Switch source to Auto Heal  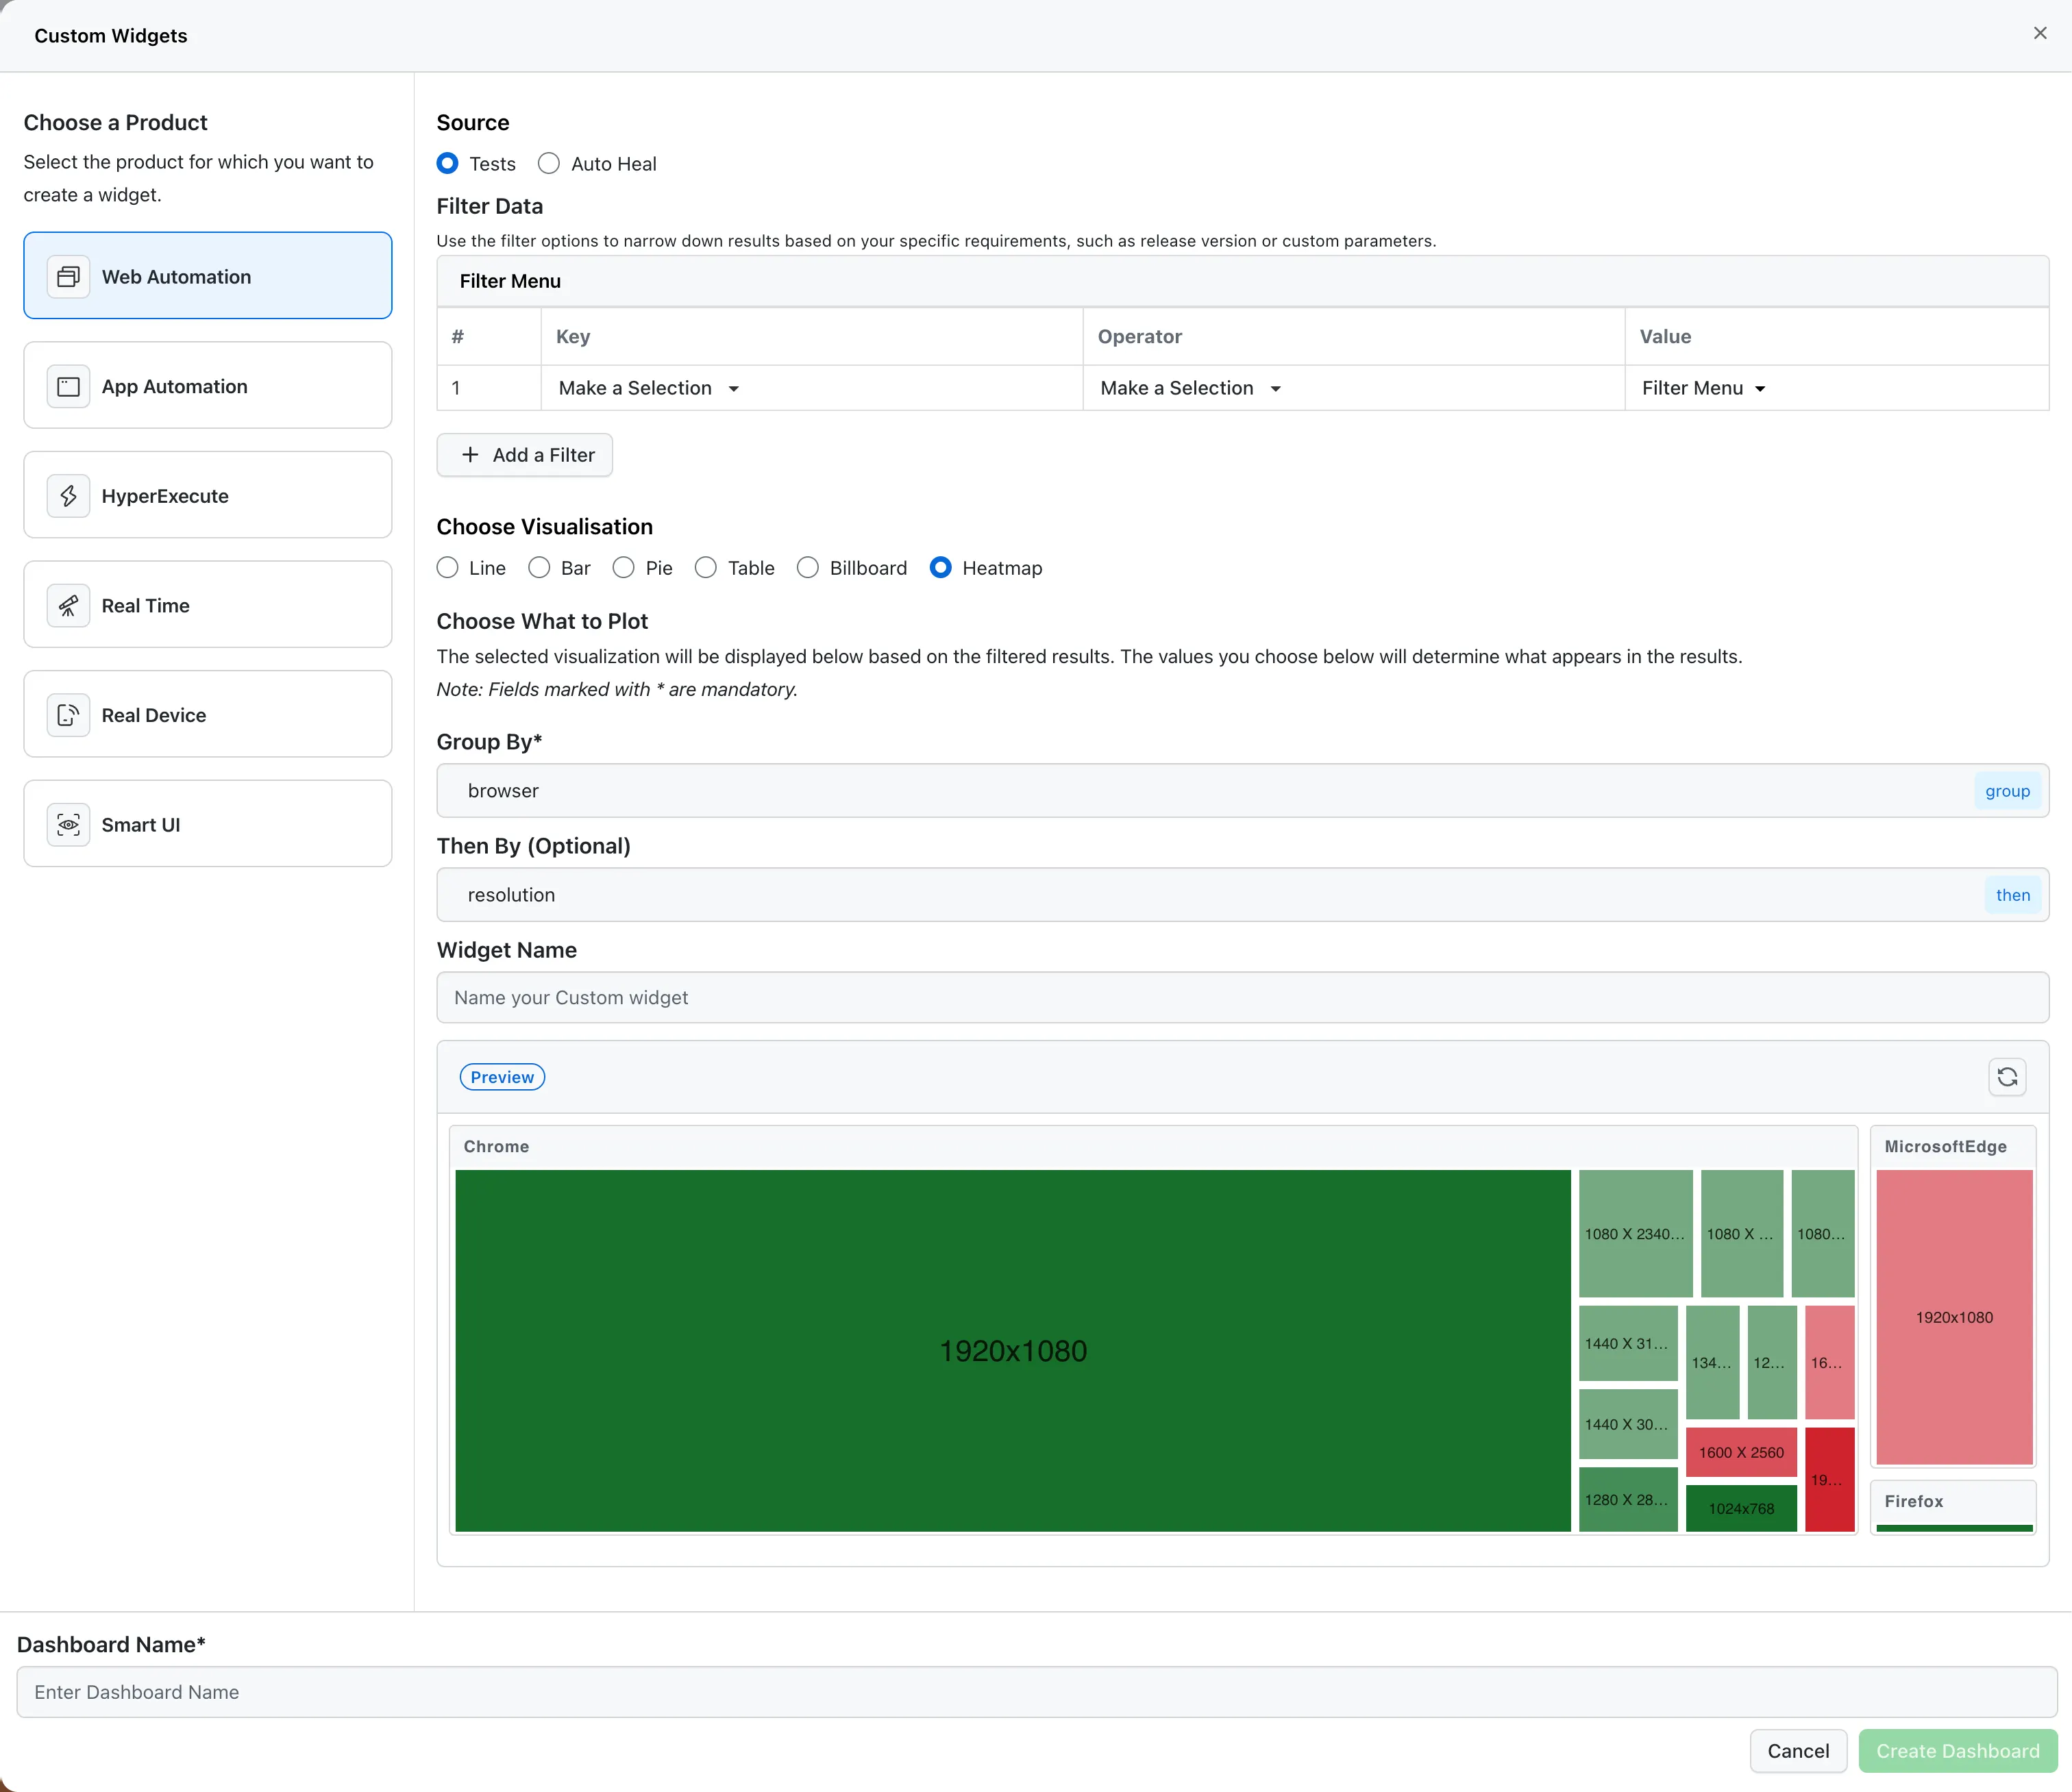548,163
